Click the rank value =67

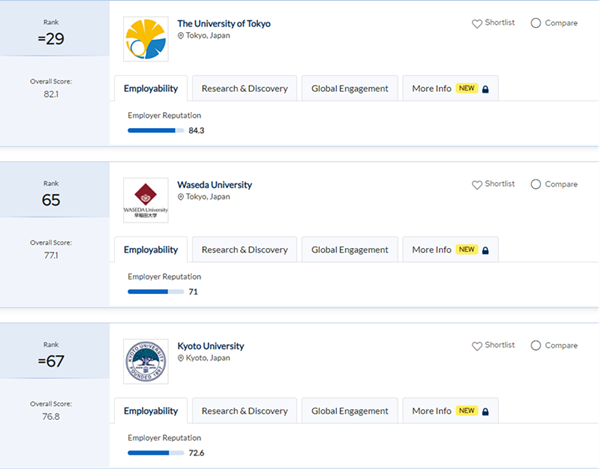pyautogui.click(x=51, y=362)
